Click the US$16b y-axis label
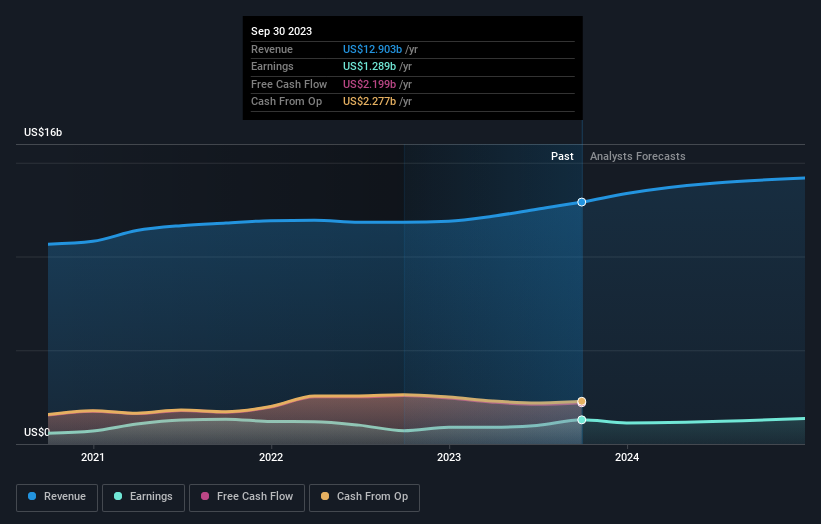Viewport: 821px width, 524px height. click(x=44, y=133)
